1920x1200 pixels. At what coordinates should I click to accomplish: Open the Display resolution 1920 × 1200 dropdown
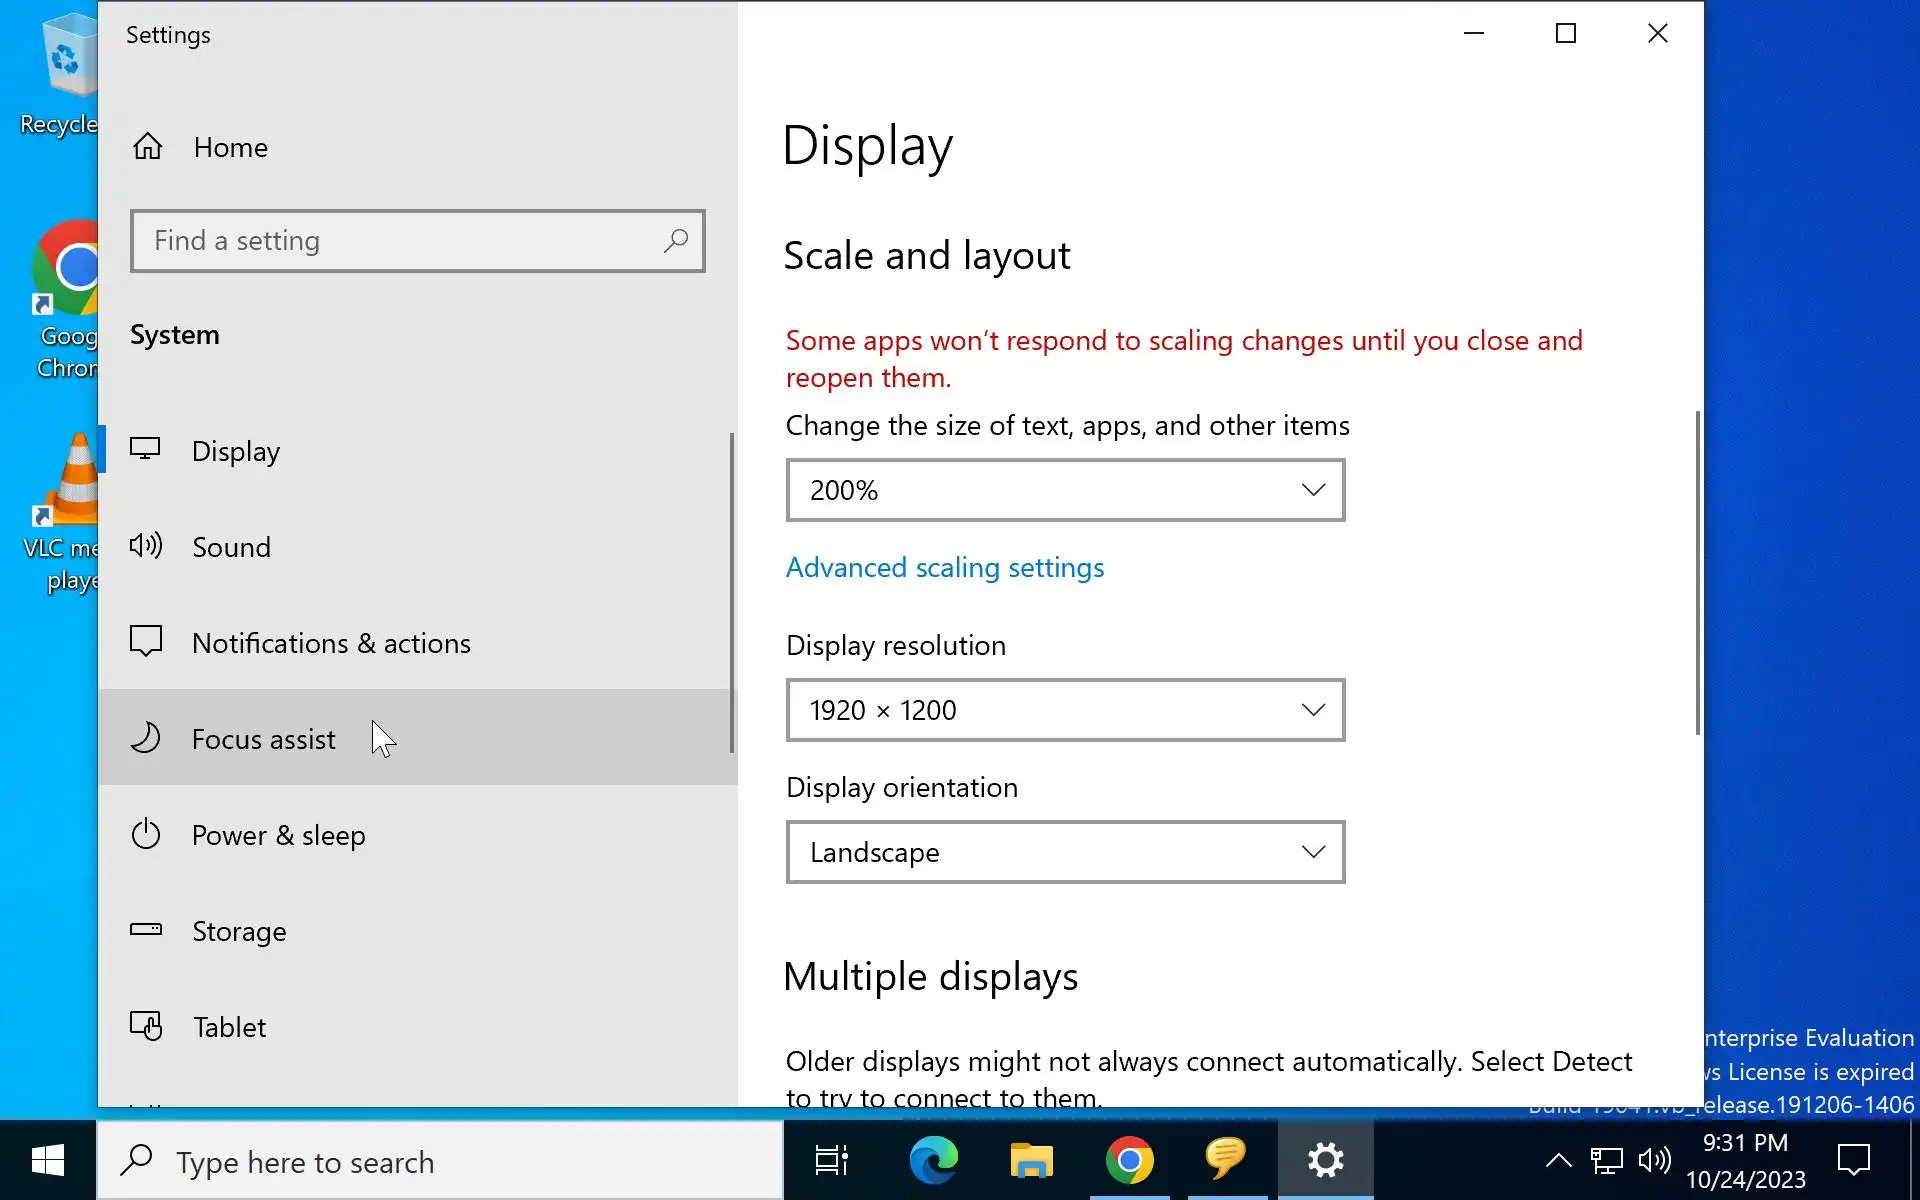(x=1065, y=710)
